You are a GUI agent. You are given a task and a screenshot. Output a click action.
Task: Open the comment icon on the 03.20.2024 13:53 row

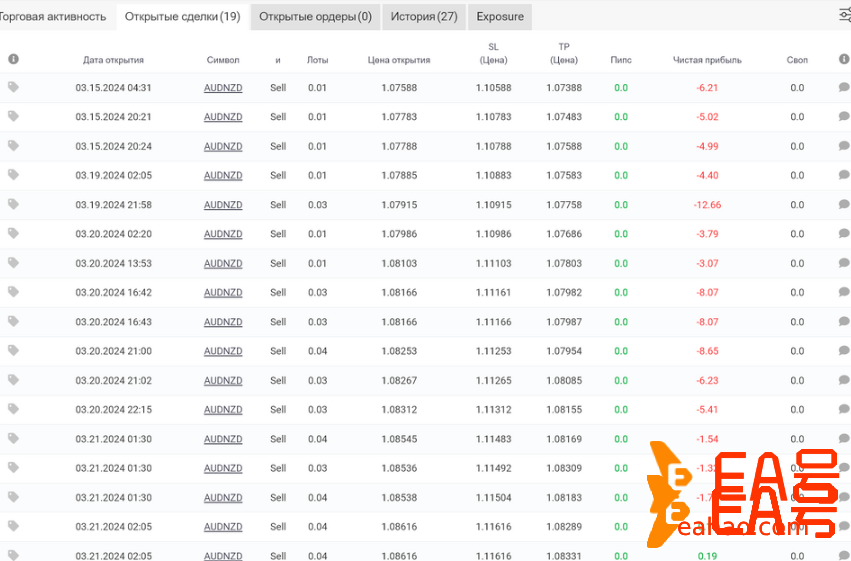pyautogui.click(x=844, y=263)
